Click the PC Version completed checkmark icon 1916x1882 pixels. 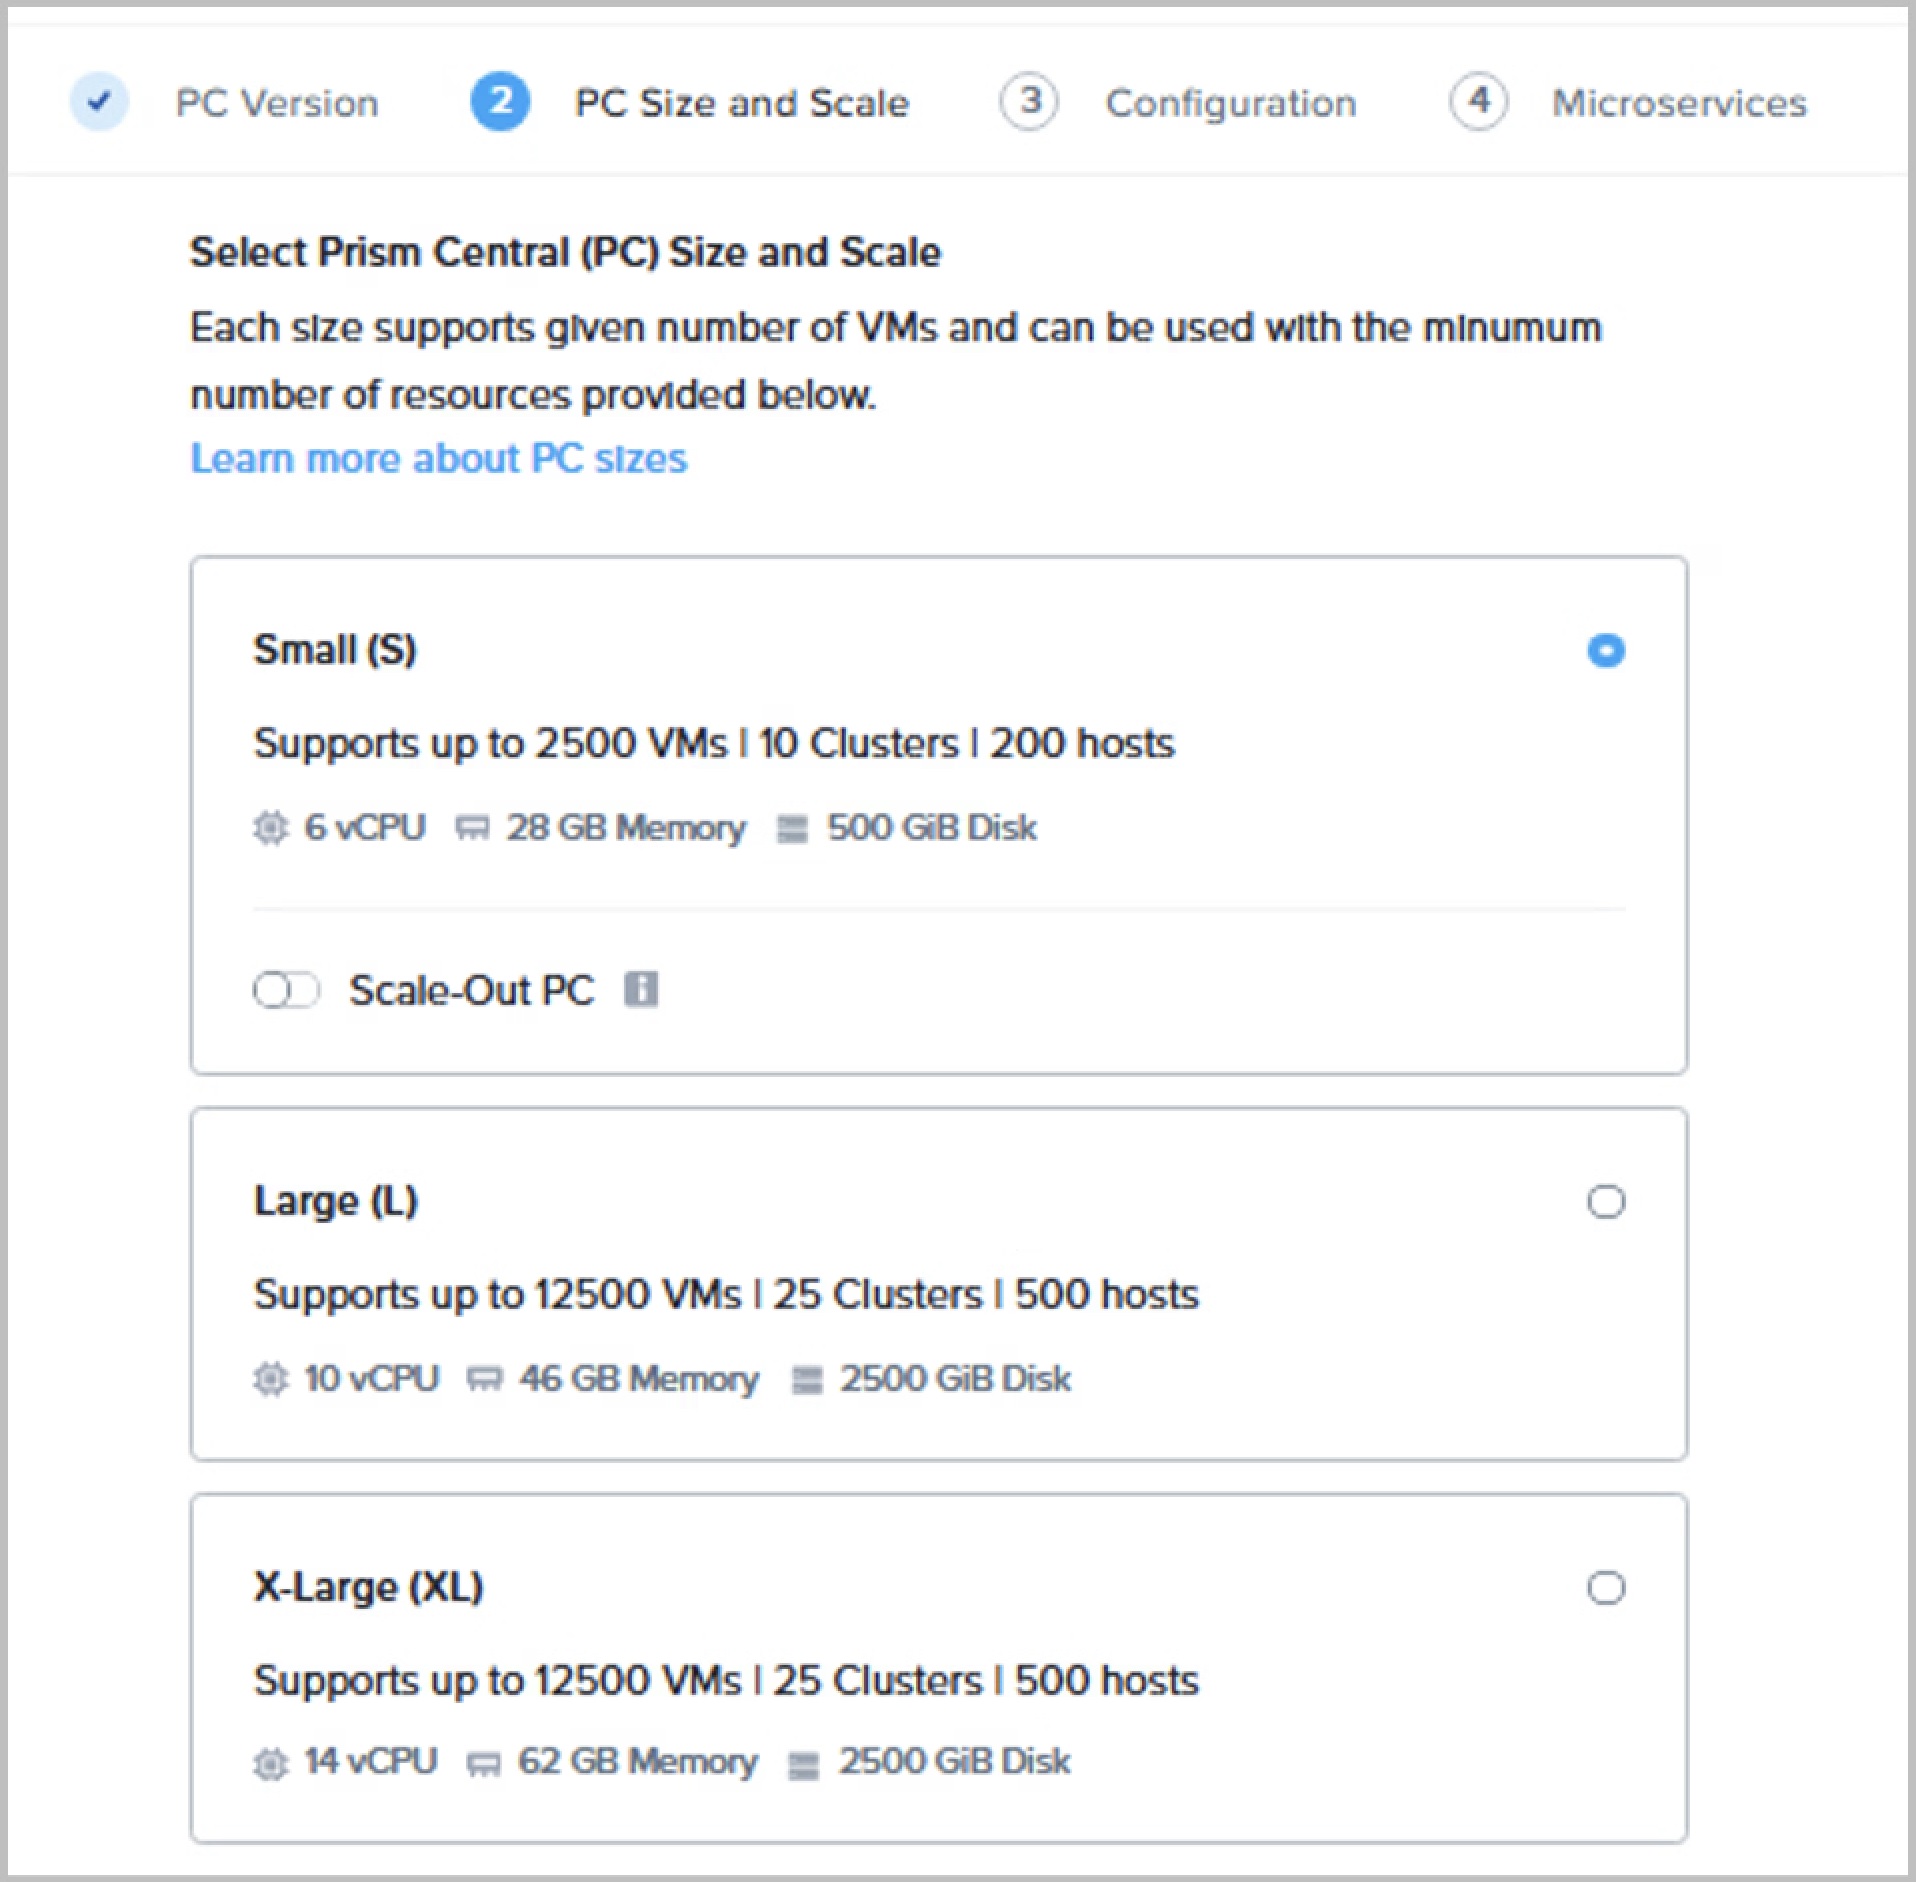click(x=99, y=101)
